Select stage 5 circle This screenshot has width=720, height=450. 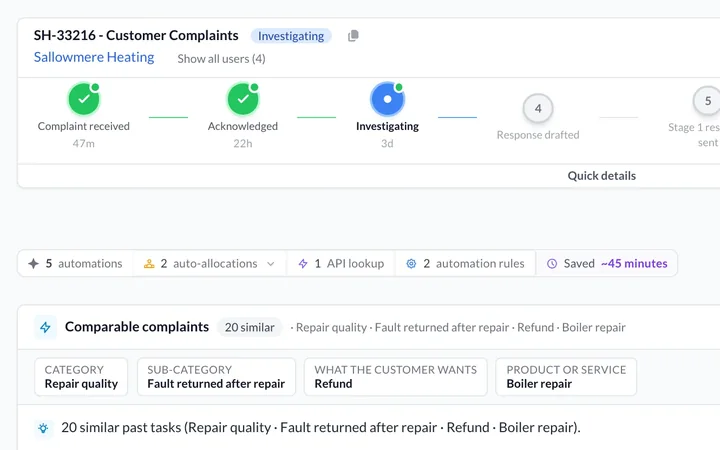[708, 101]
